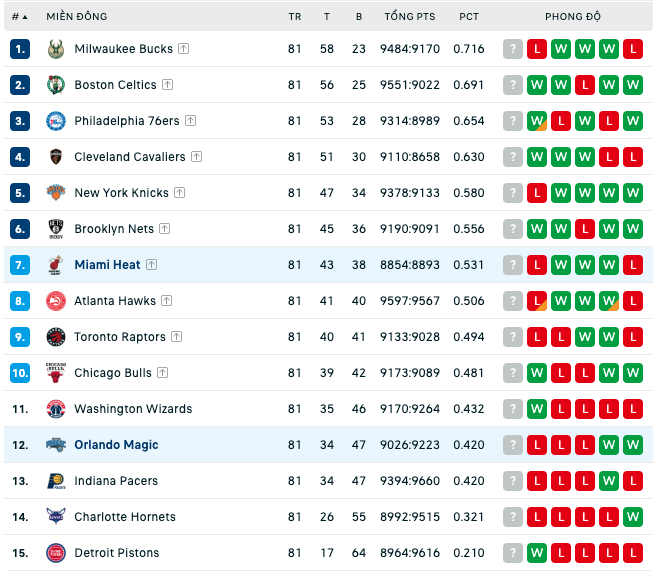Screen dimensions: 657x574
Task: Click upcoming match '?' box for Milwaukee Bucks
Action: coord(513,49)
